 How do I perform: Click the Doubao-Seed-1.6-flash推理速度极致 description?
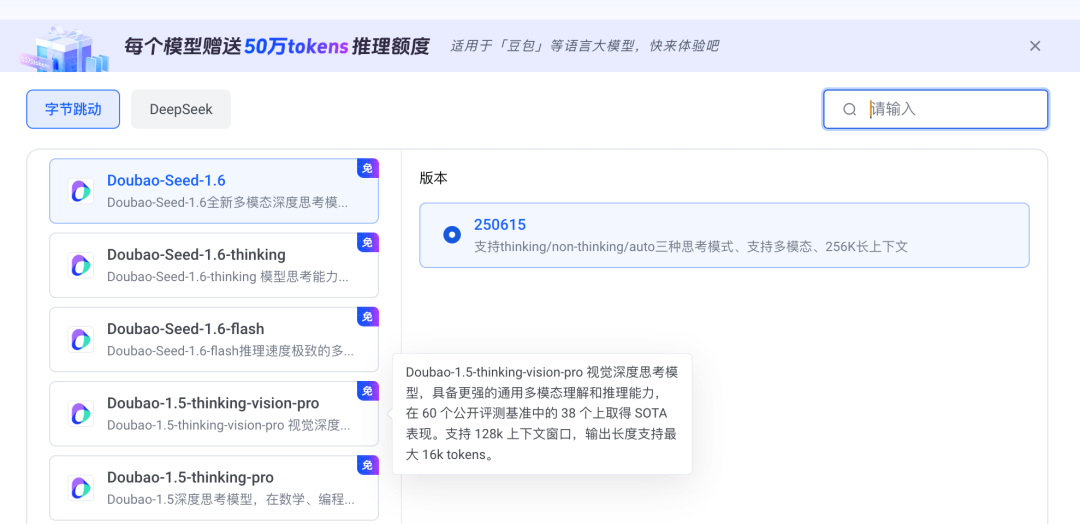pyautogui.click(x=231, y=351)
